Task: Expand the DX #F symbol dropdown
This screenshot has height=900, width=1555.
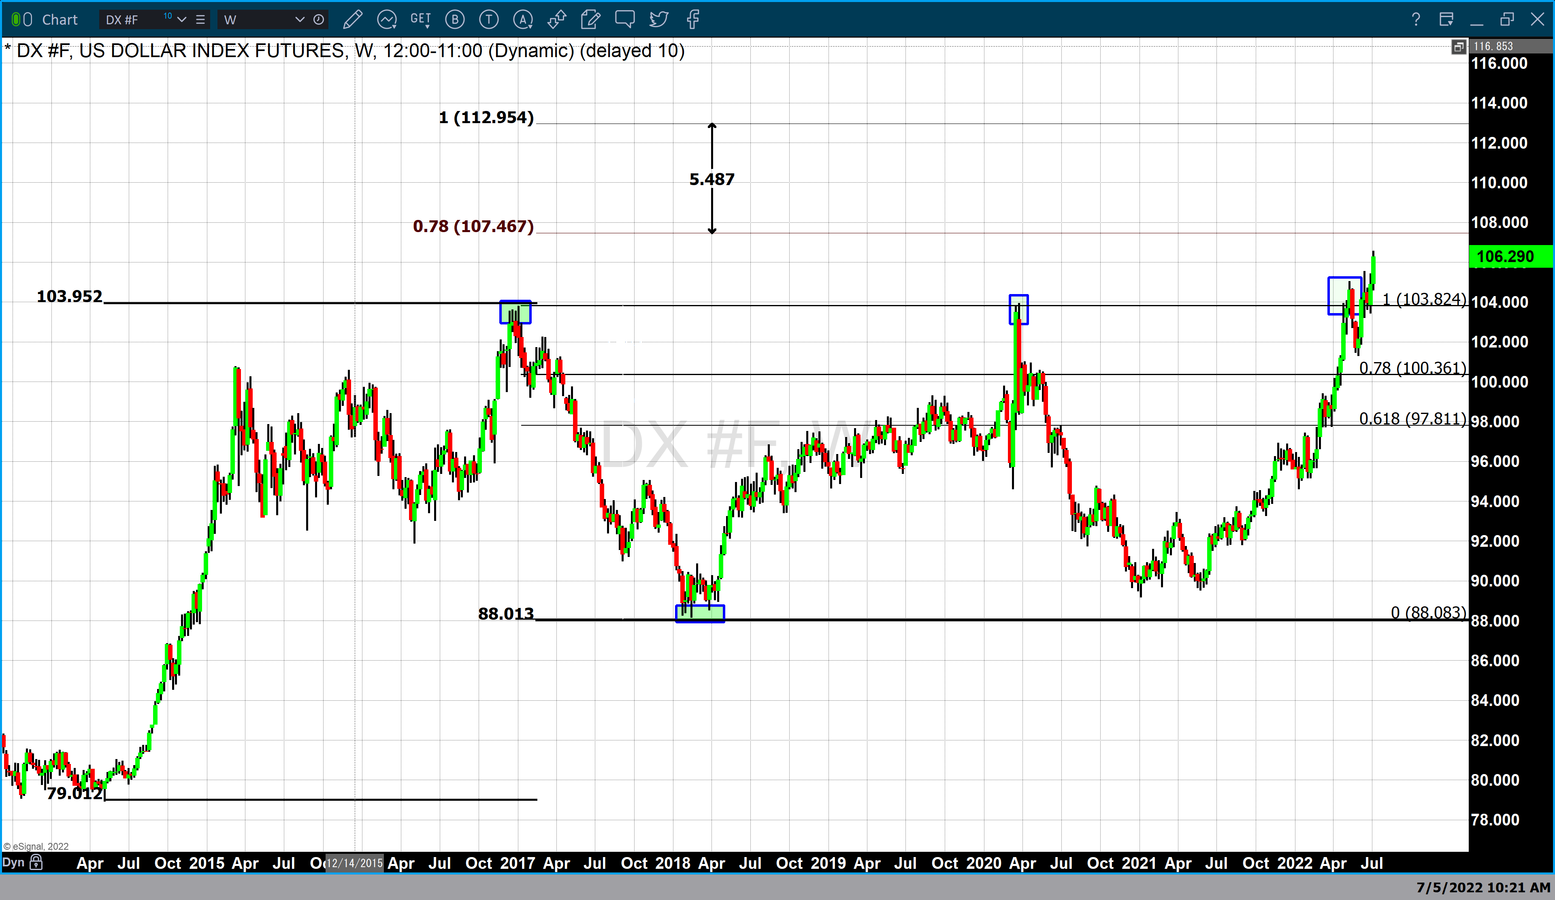Action: [x=182, y=19]
